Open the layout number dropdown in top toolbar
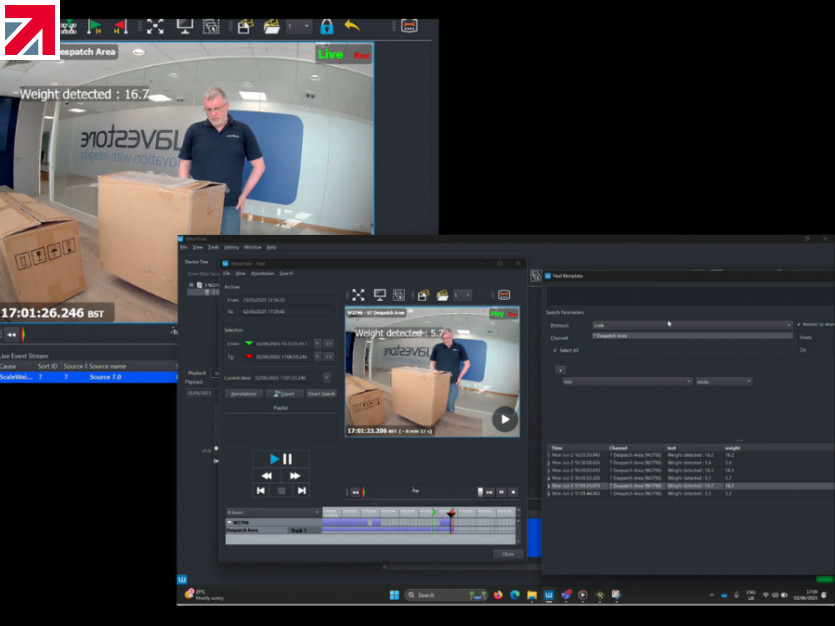The height and width of the screenshot is (626, 835). click(x=299, y=26)
